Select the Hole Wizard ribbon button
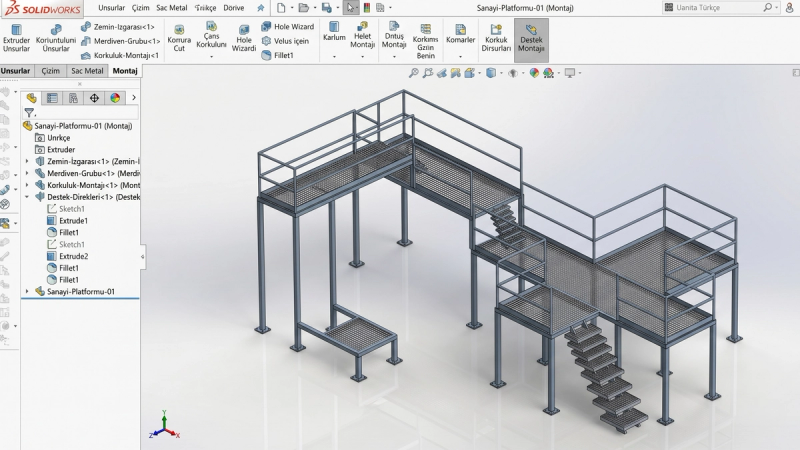The height and width of the screenshot is (450, 800). click(x=288, y=27)
